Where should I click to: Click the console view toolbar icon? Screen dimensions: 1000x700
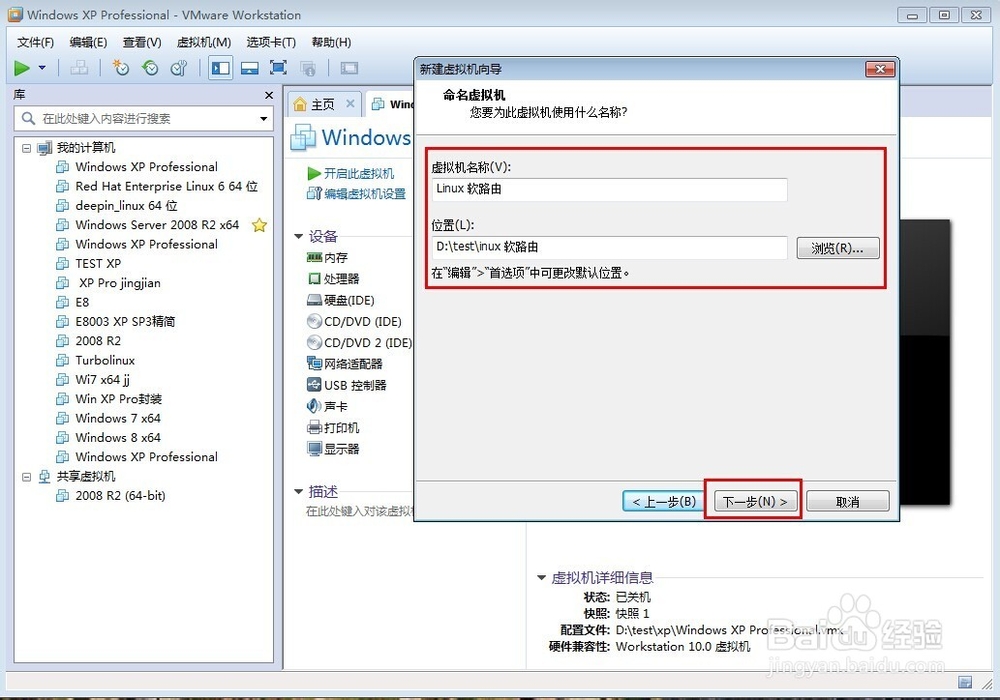point(349,68)
